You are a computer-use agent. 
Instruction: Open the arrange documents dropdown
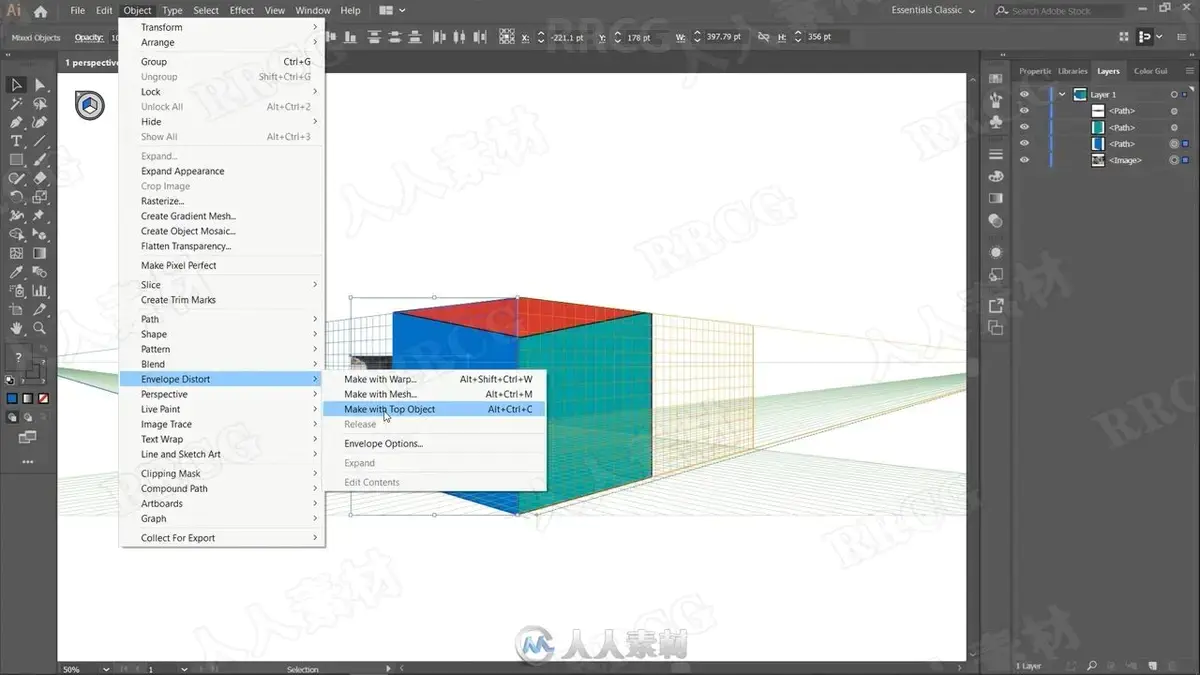392,11
